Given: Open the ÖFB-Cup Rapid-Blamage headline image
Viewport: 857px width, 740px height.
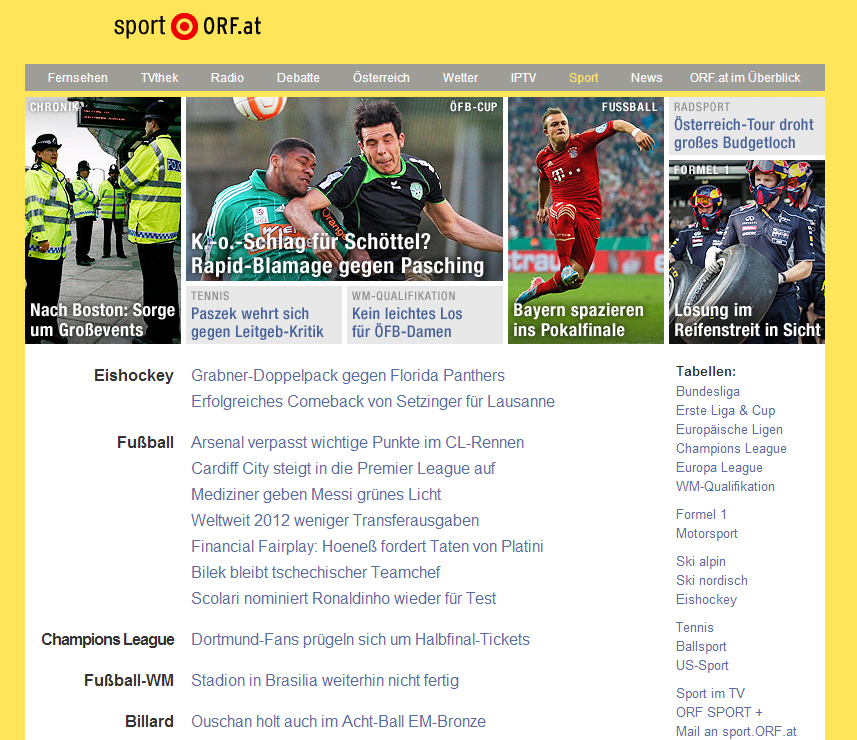Looking at the screenshot, I should pyautogui.click(x=344, y=189).
